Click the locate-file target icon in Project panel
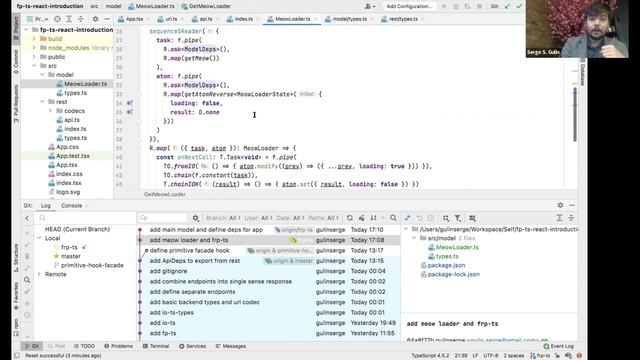 point(57,19)
